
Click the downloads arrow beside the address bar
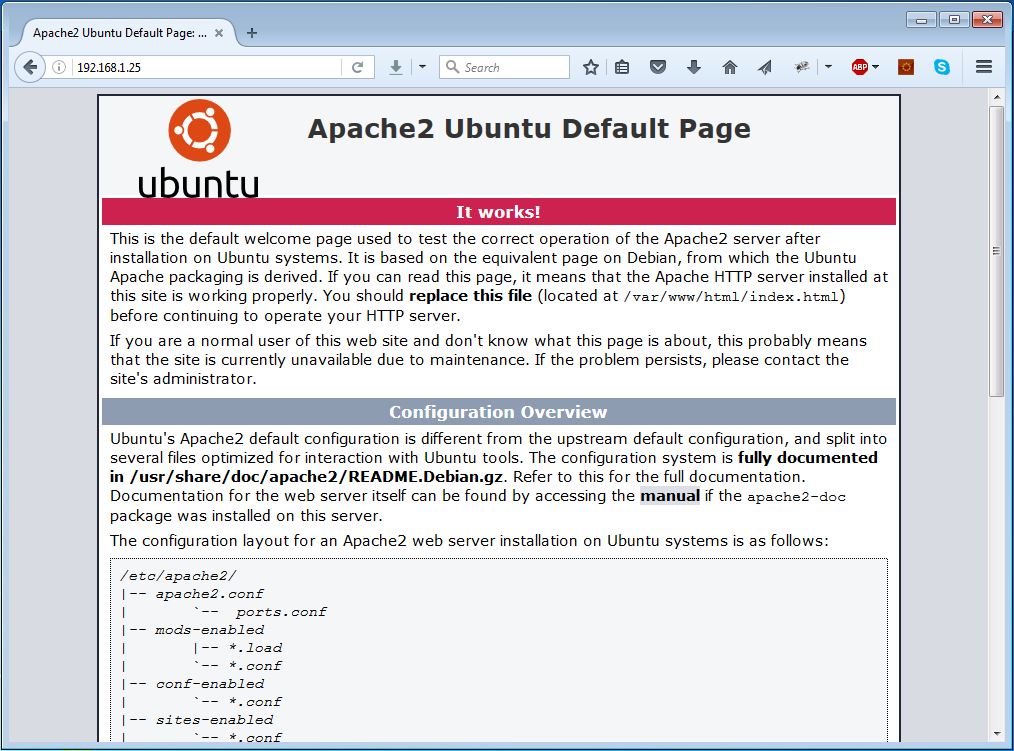396,67
